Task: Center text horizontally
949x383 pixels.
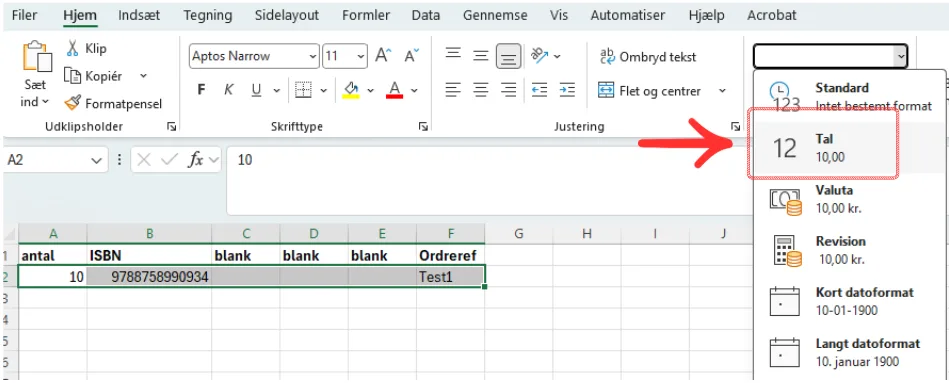Action: (481, 90)
